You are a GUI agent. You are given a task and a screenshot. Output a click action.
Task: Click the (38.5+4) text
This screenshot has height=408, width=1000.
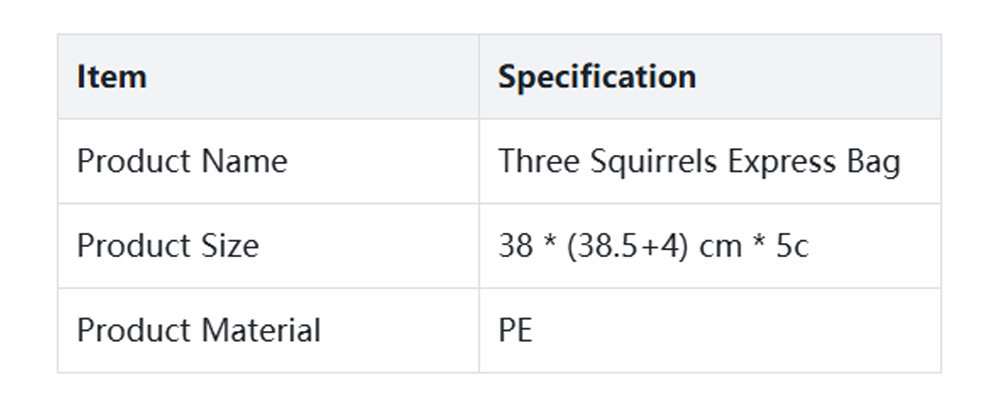[x=628, y=246]
